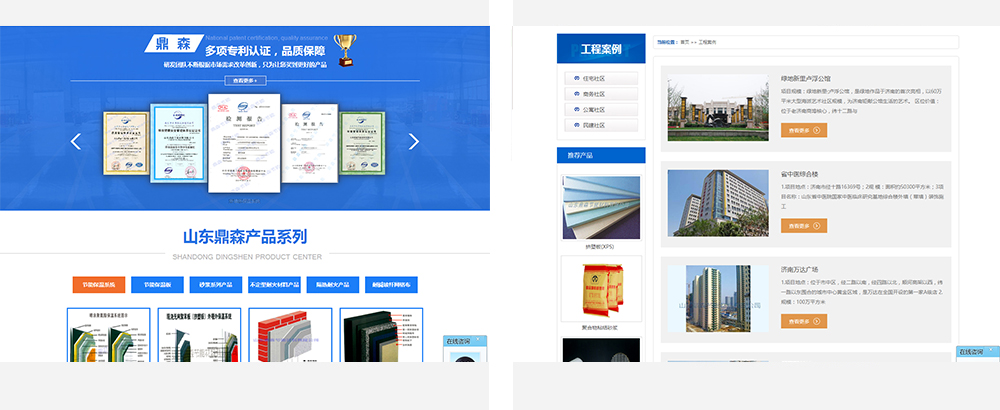Screen dimensions: 1000x410
Task: Select the orange 节能保温系统 product tab
Action: [x=99, y=285]
